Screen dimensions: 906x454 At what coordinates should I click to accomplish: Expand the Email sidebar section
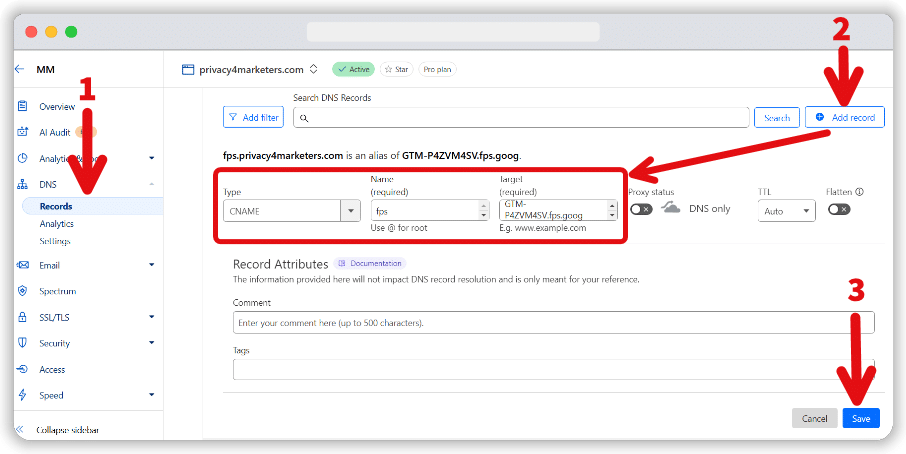coord(152,265)
